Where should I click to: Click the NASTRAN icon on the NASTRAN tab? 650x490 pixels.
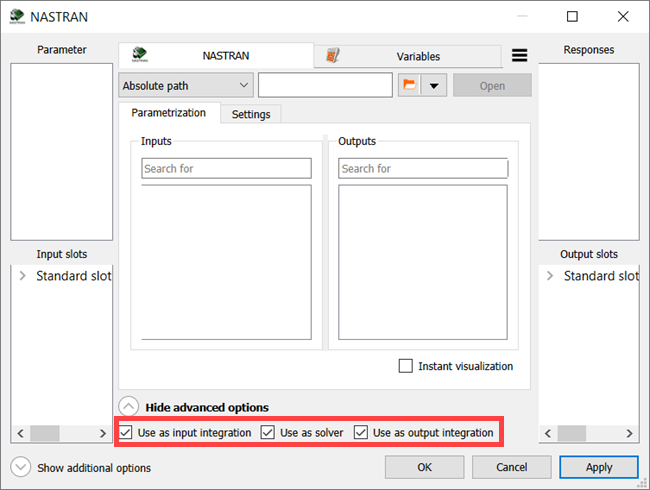pyautogui.click(x=140, y=55)
